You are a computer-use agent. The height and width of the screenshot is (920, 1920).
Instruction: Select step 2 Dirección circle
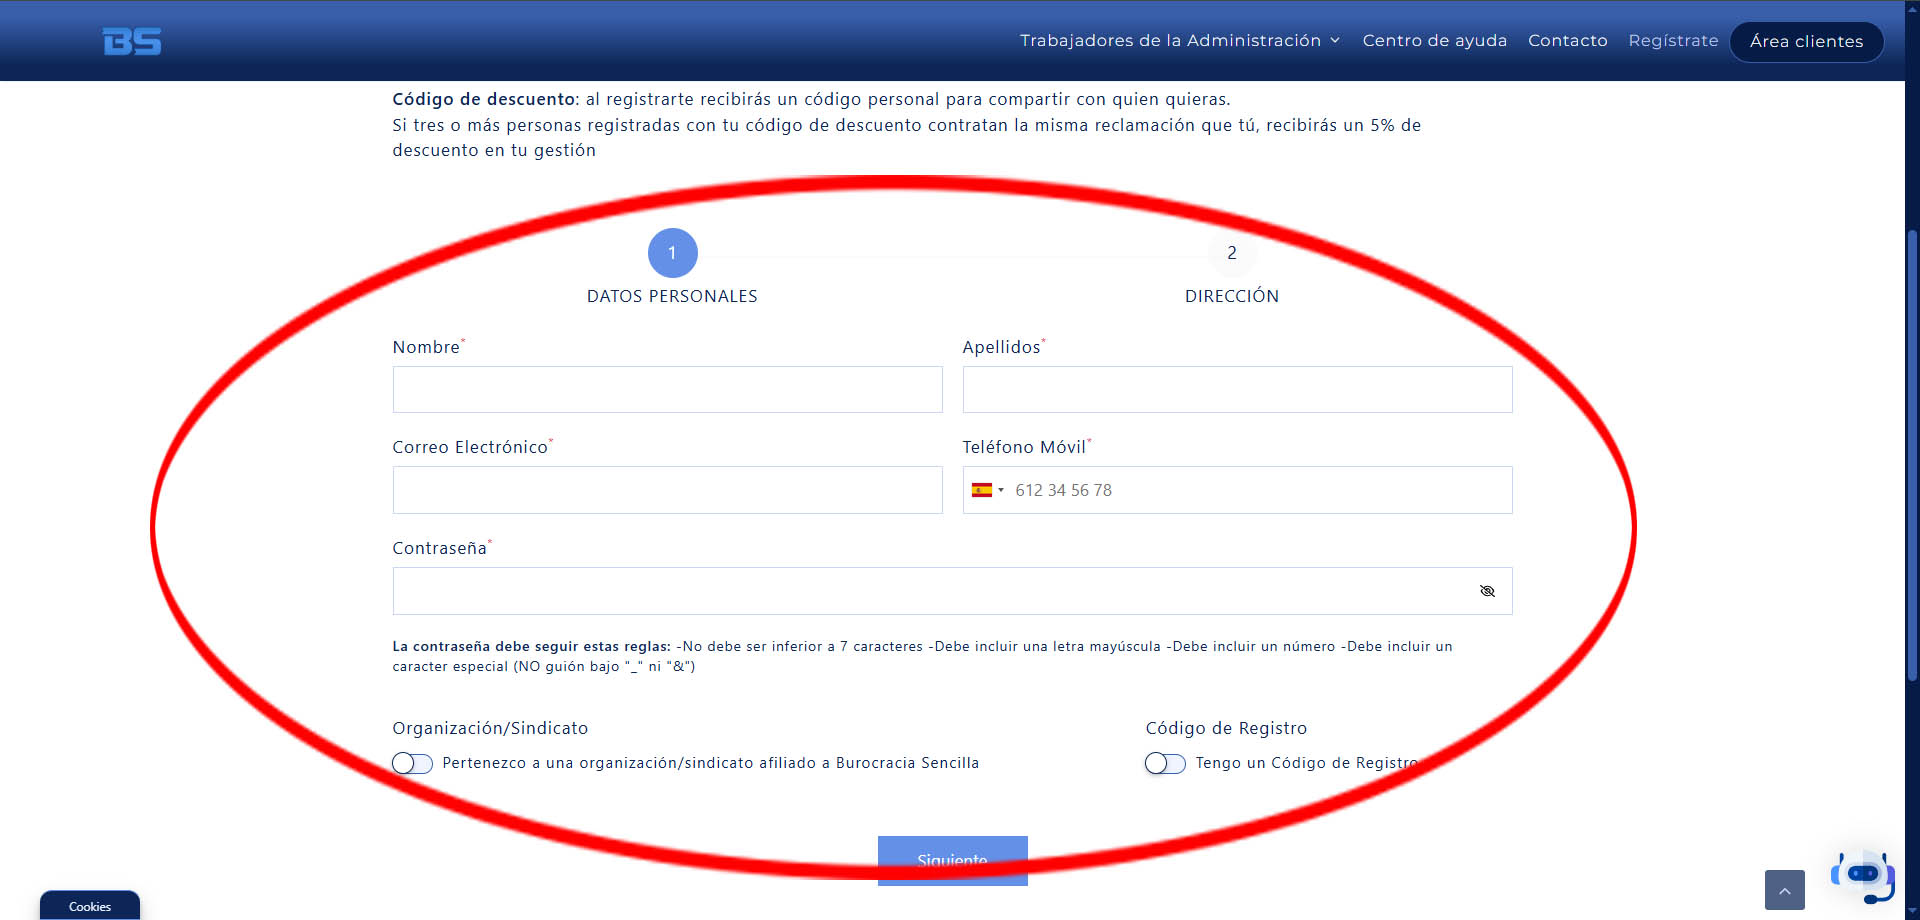(1232, 253)
